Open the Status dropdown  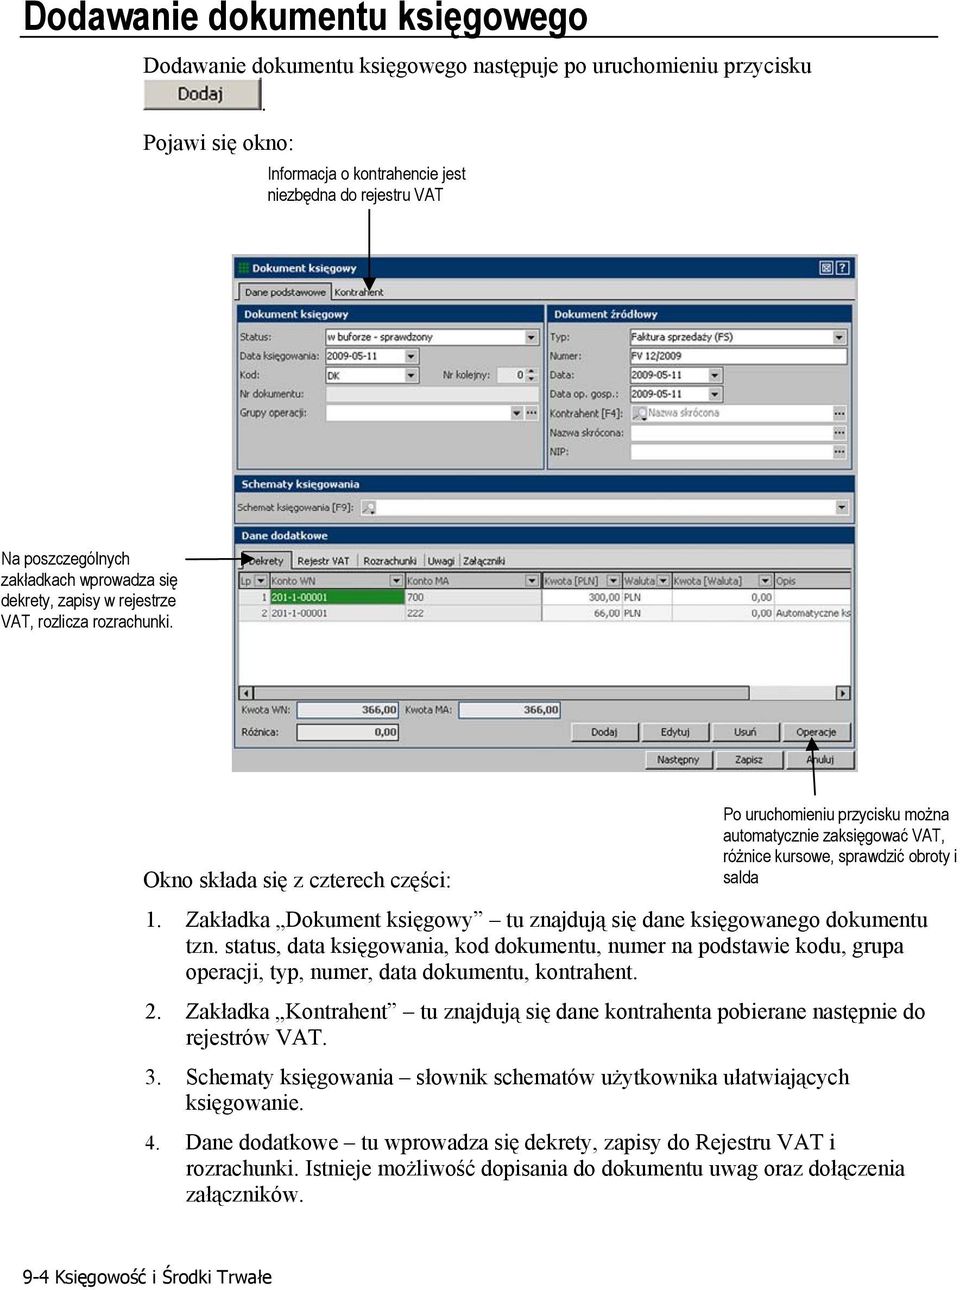point(532,338)
